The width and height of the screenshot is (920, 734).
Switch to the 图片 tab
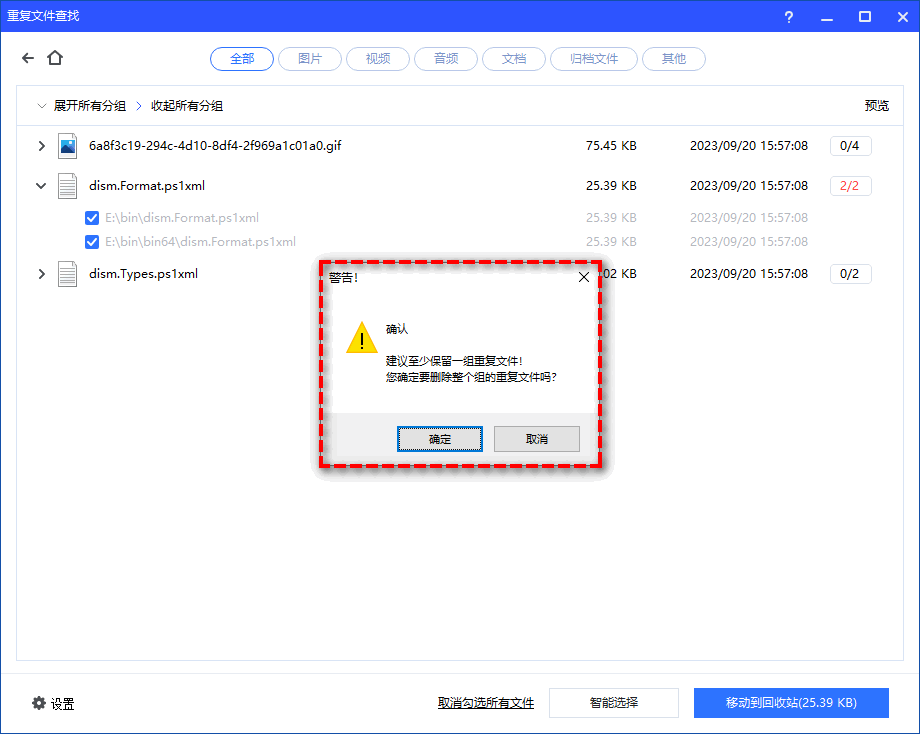click(310, 59)
